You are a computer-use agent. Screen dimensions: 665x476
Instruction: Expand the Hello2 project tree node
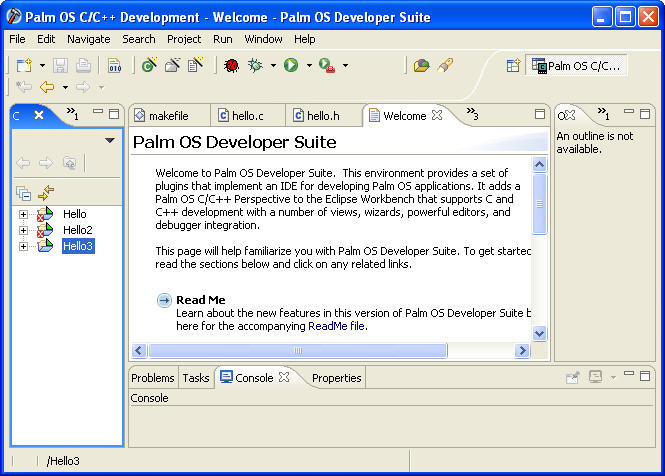pos(23,230)
